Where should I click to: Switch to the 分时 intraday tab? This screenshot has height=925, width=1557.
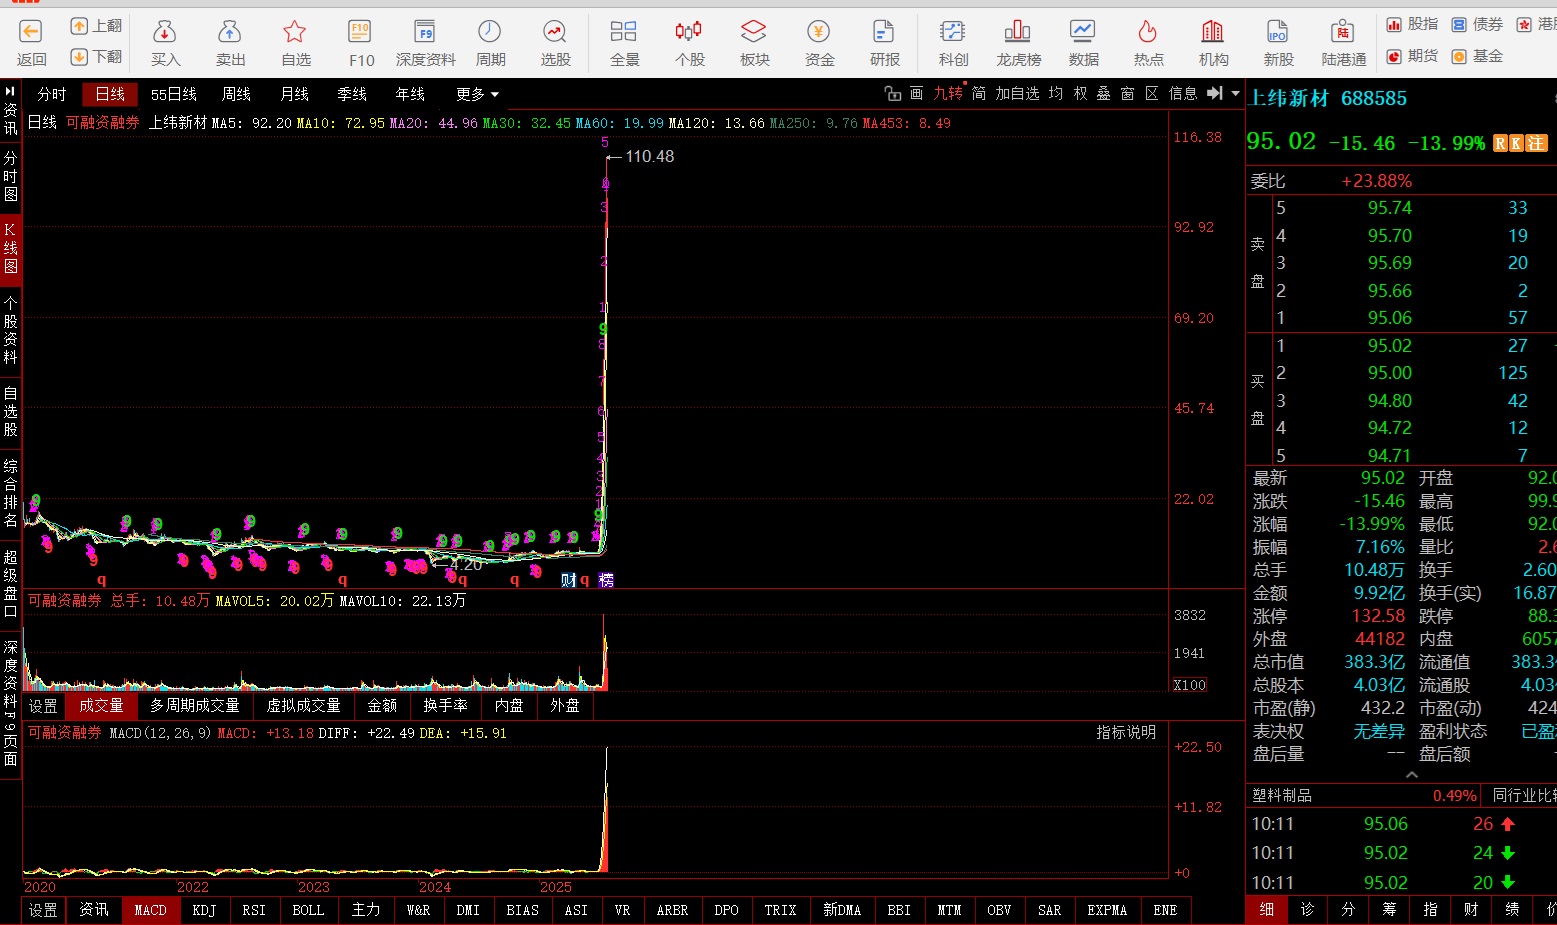pos(52,94)
